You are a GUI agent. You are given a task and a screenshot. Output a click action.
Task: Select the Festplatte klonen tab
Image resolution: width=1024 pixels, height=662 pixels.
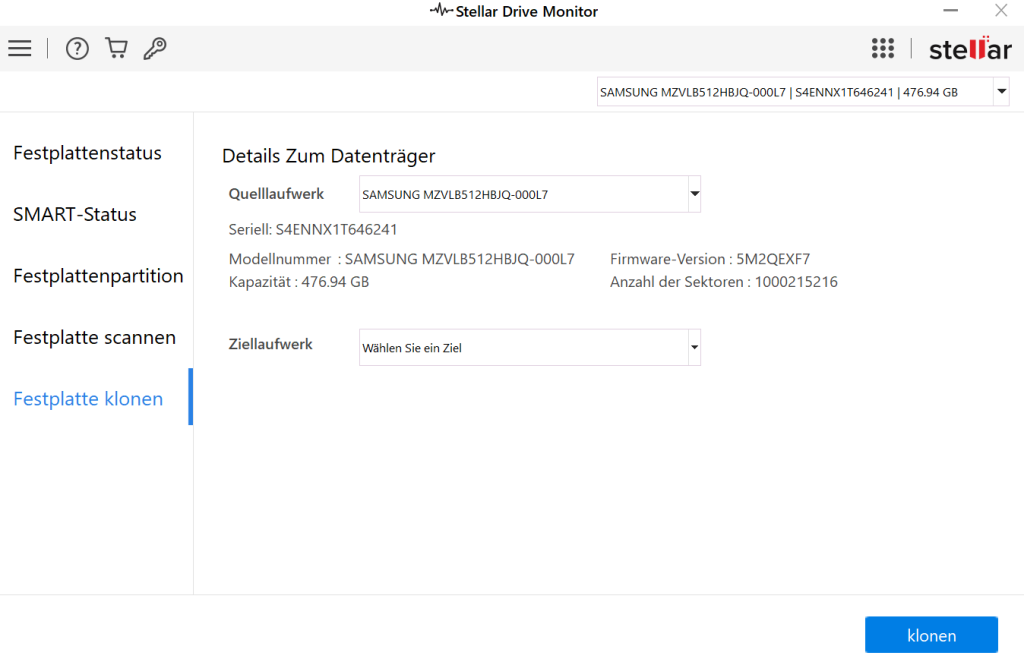88,398
